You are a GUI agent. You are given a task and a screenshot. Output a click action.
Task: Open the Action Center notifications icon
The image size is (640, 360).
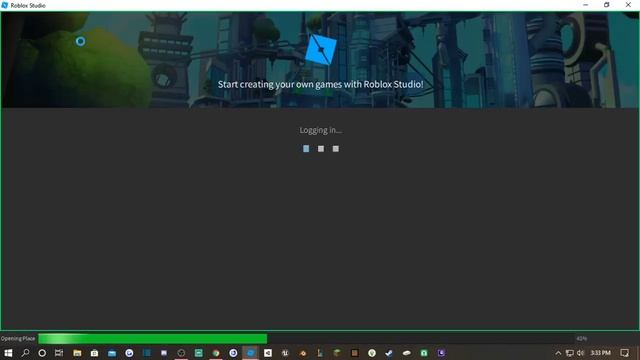(x=624, y=353)
